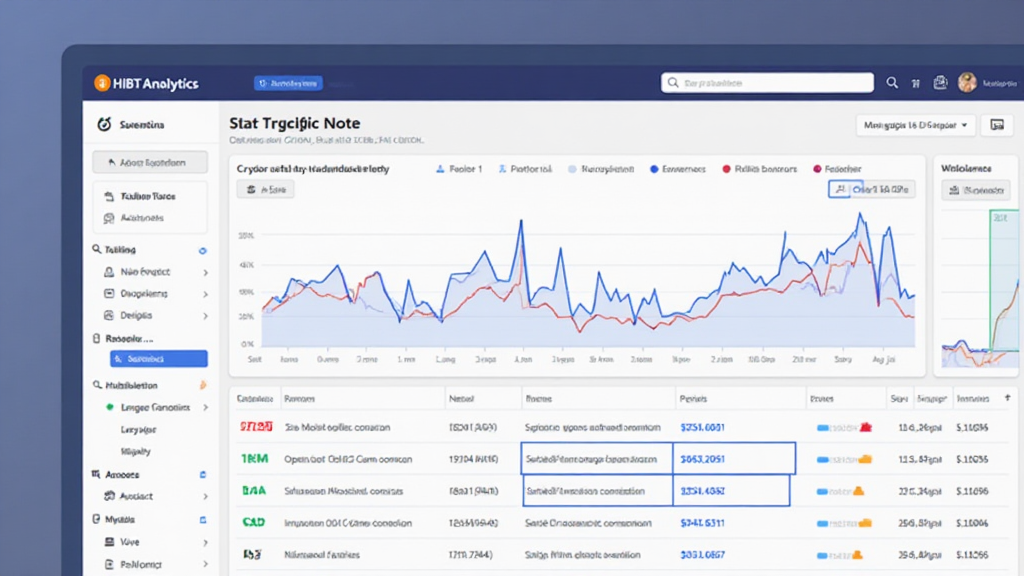Open the notifications icon in the top bar
The width and height of the screenshot is (1024, 576).
pyautogui.click(x=939, y=82)
